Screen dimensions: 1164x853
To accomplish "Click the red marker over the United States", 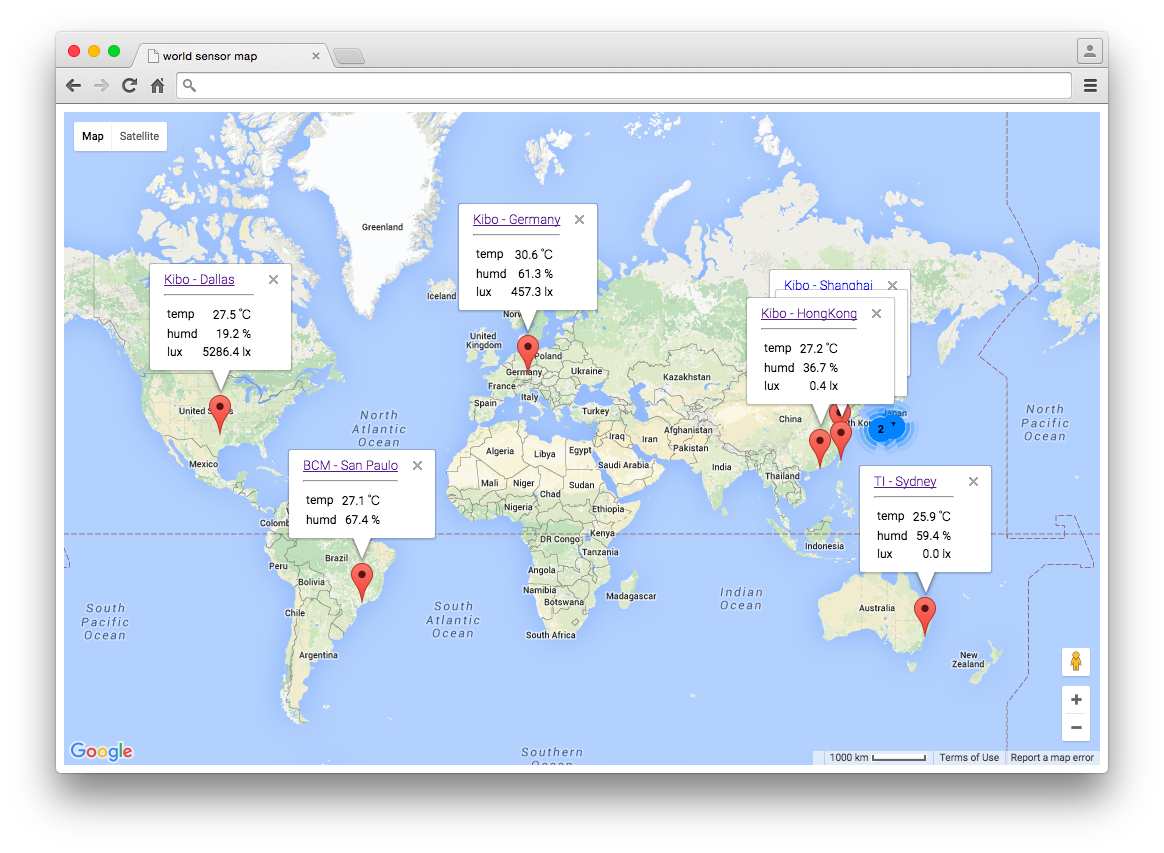I will pos(220,412).
